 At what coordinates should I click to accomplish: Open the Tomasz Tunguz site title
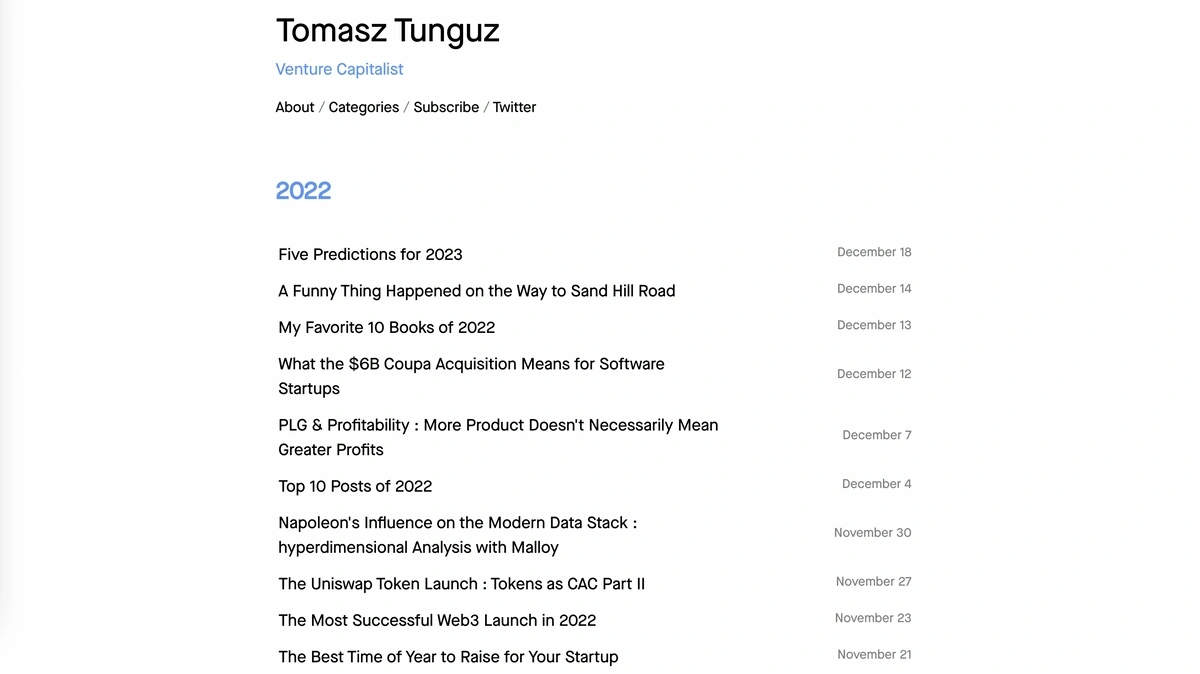pos(387,31)
